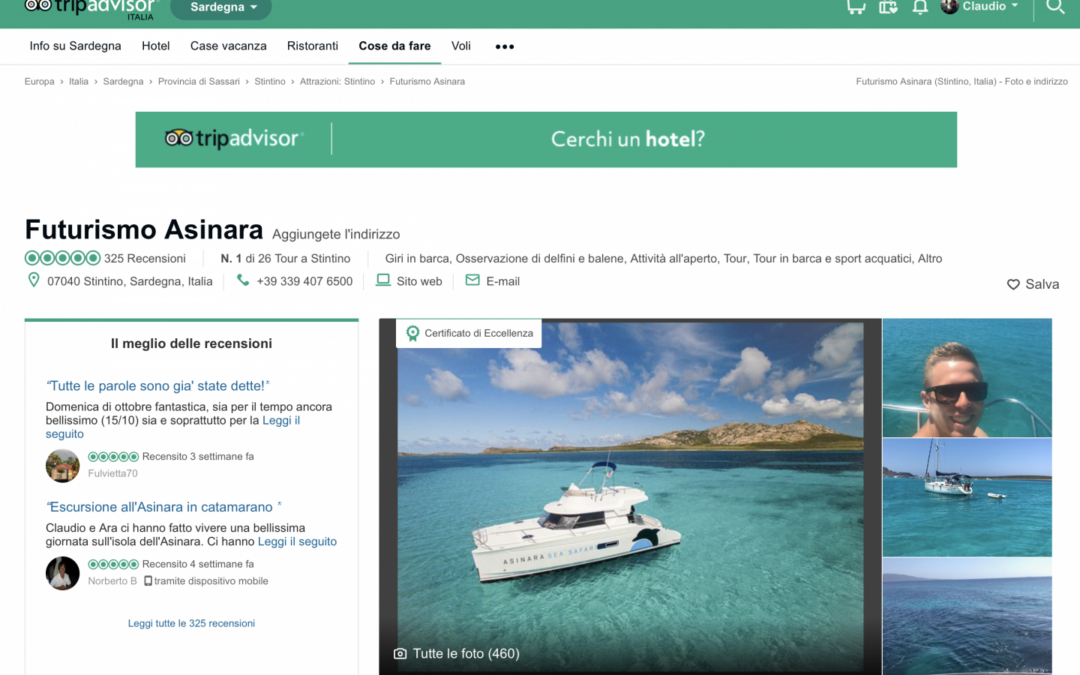Open Attrazioni: Stintino breadcrumb
Screen dimensions: 1080x675
pyautogui.click(x=338, y=81)
